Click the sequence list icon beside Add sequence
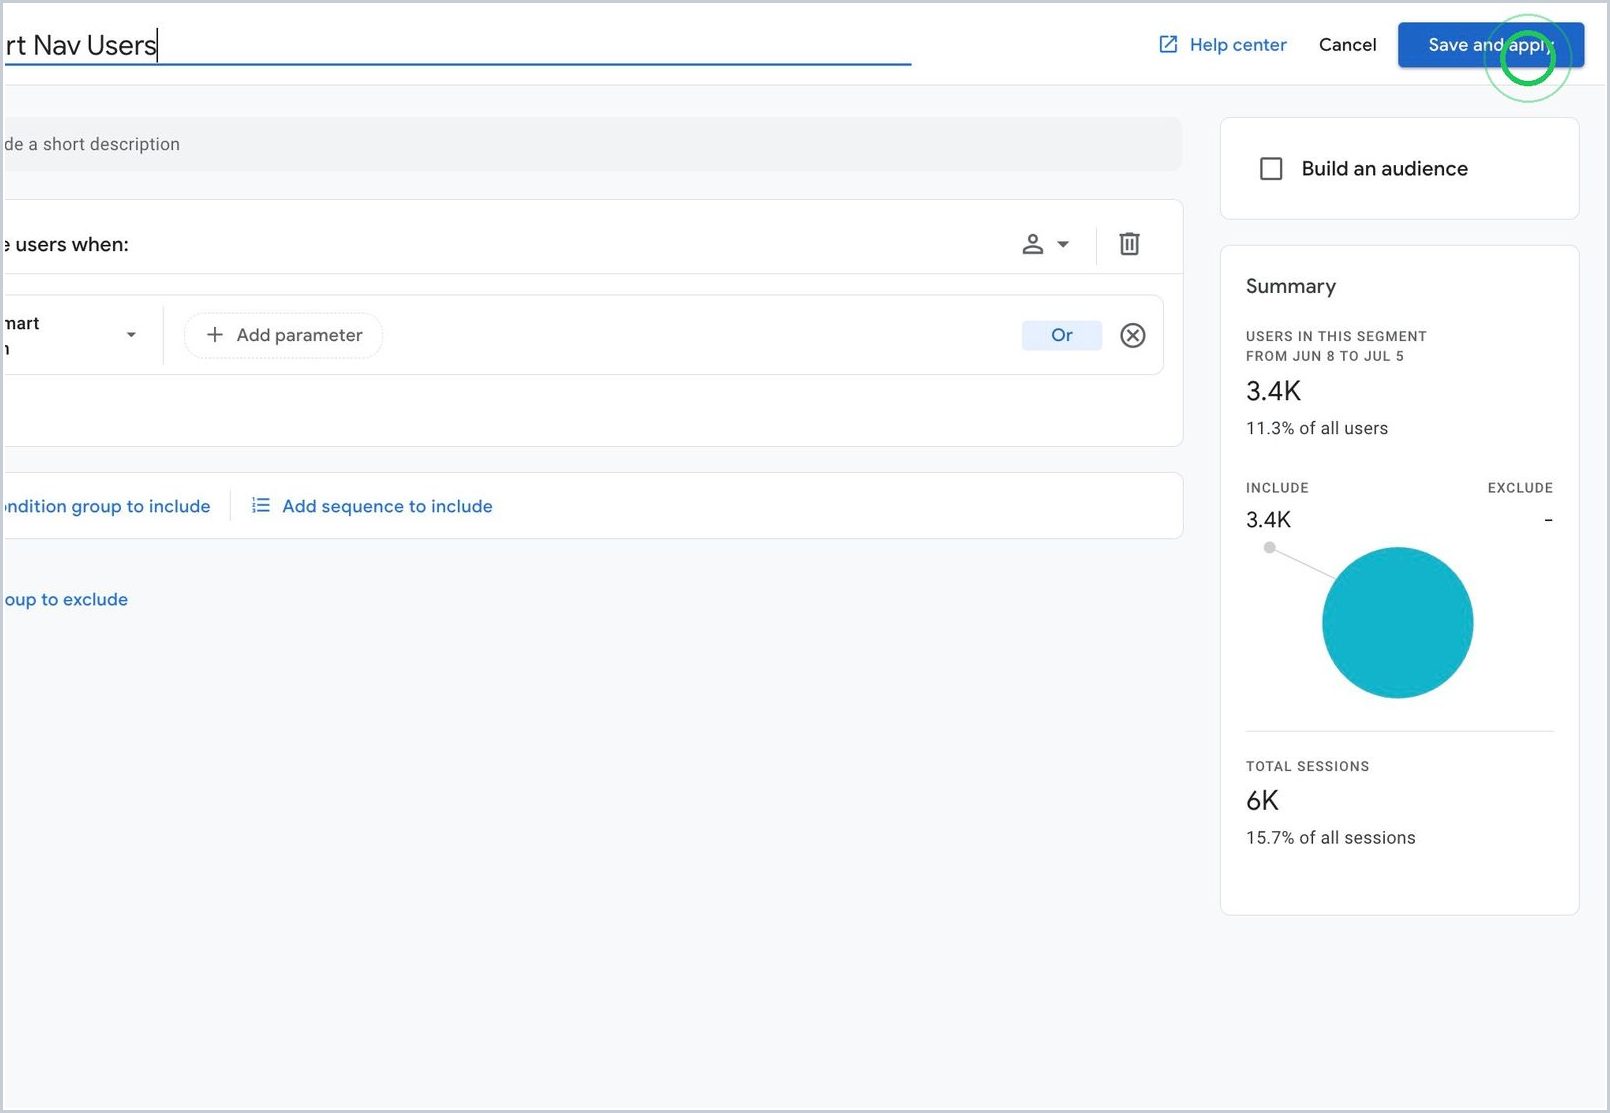 (x=261, y=506)
